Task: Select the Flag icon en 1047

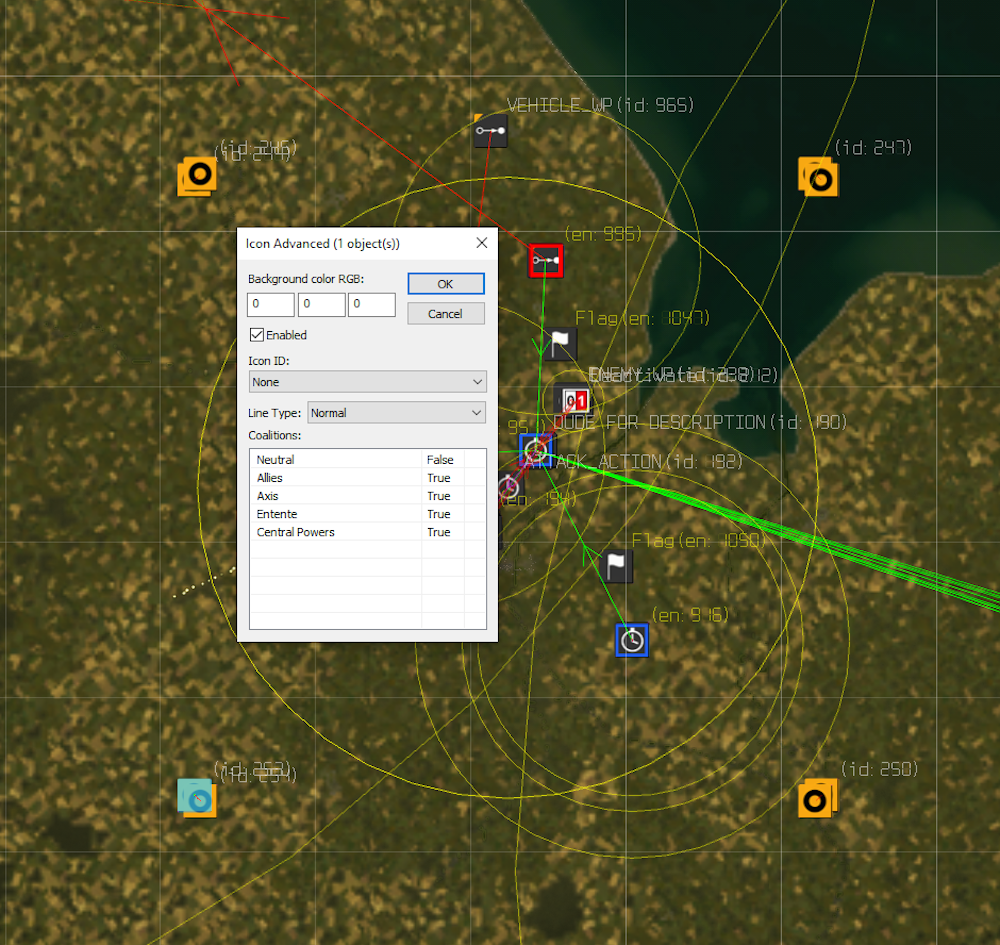Action: coord(560,344)
